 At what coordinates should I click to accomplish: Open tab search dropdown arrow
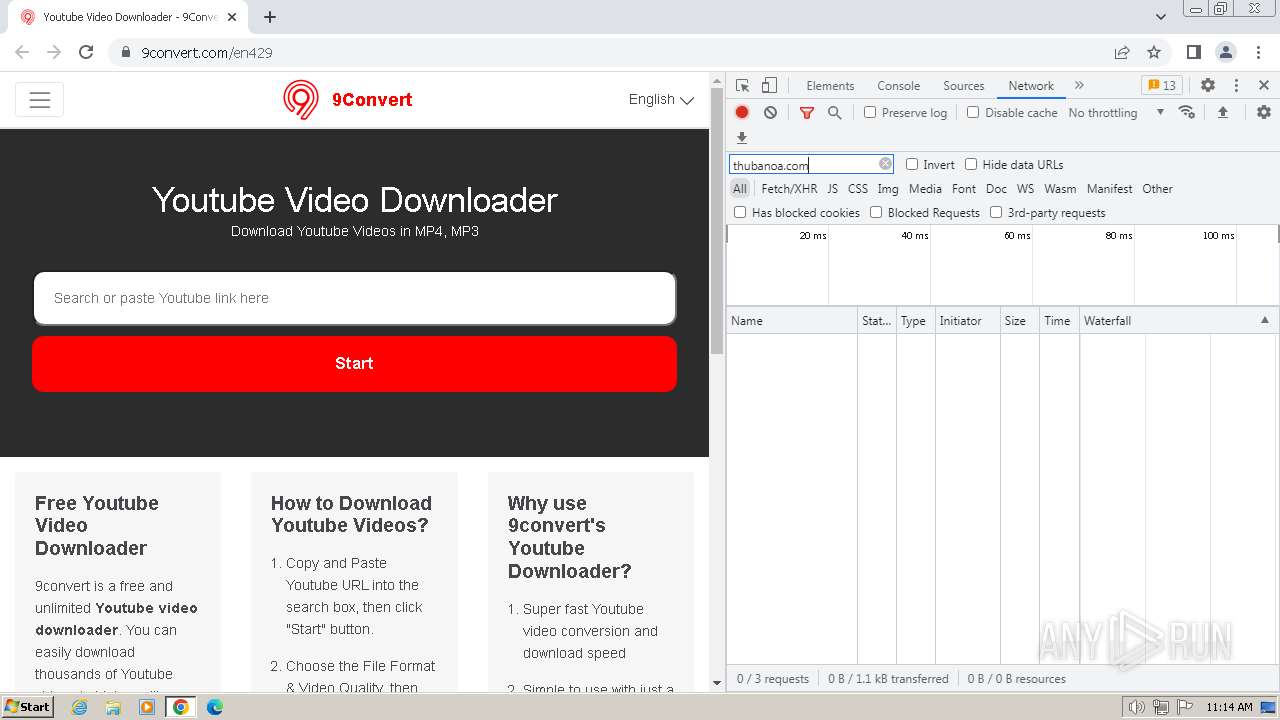pyautogui.click(x=1161, y=17)
